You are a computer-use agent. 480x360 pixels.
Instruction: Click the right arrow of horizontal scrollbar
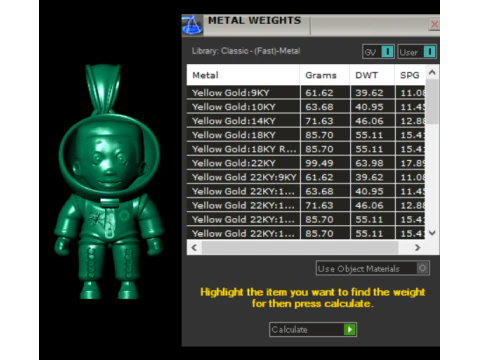click(x=417, y=248)
